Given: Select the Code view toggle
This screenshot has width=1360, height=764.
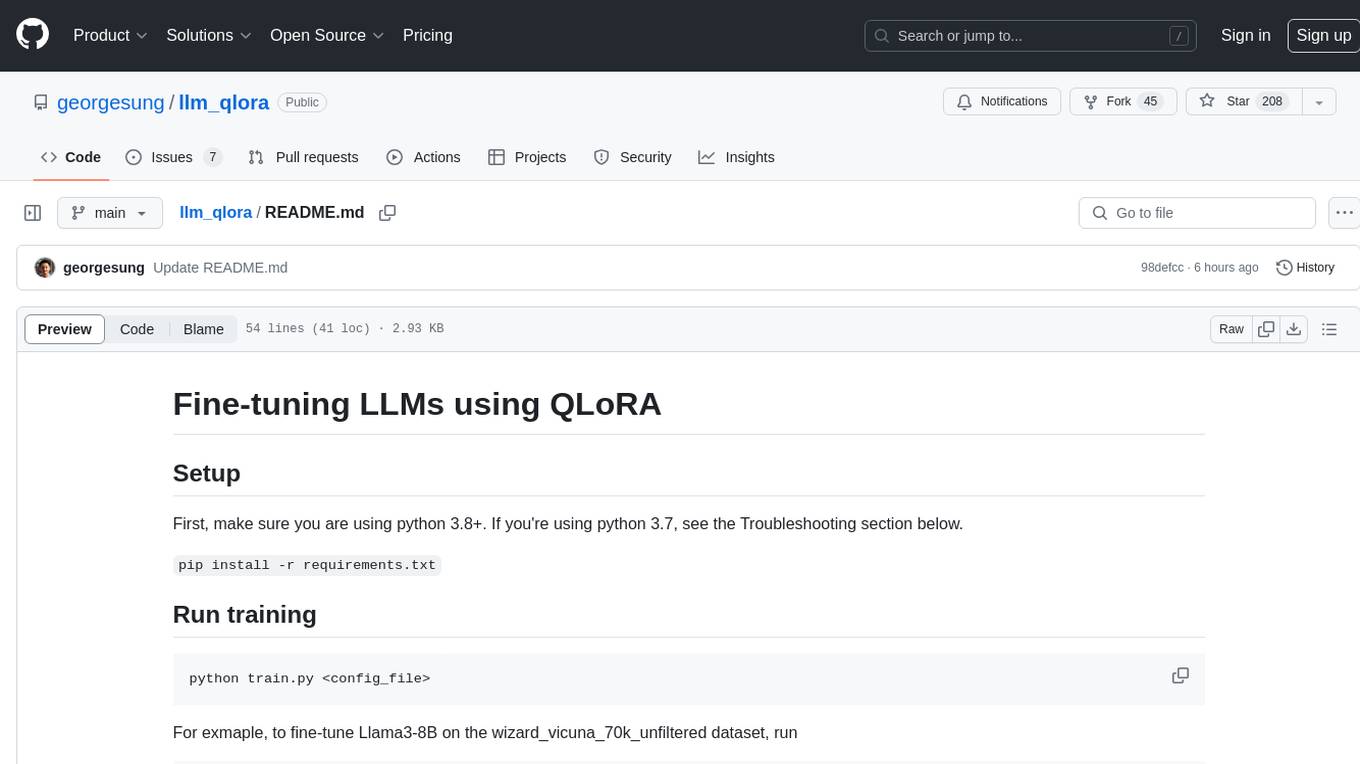Looking at the screenshot, I should tap(137, 329).
